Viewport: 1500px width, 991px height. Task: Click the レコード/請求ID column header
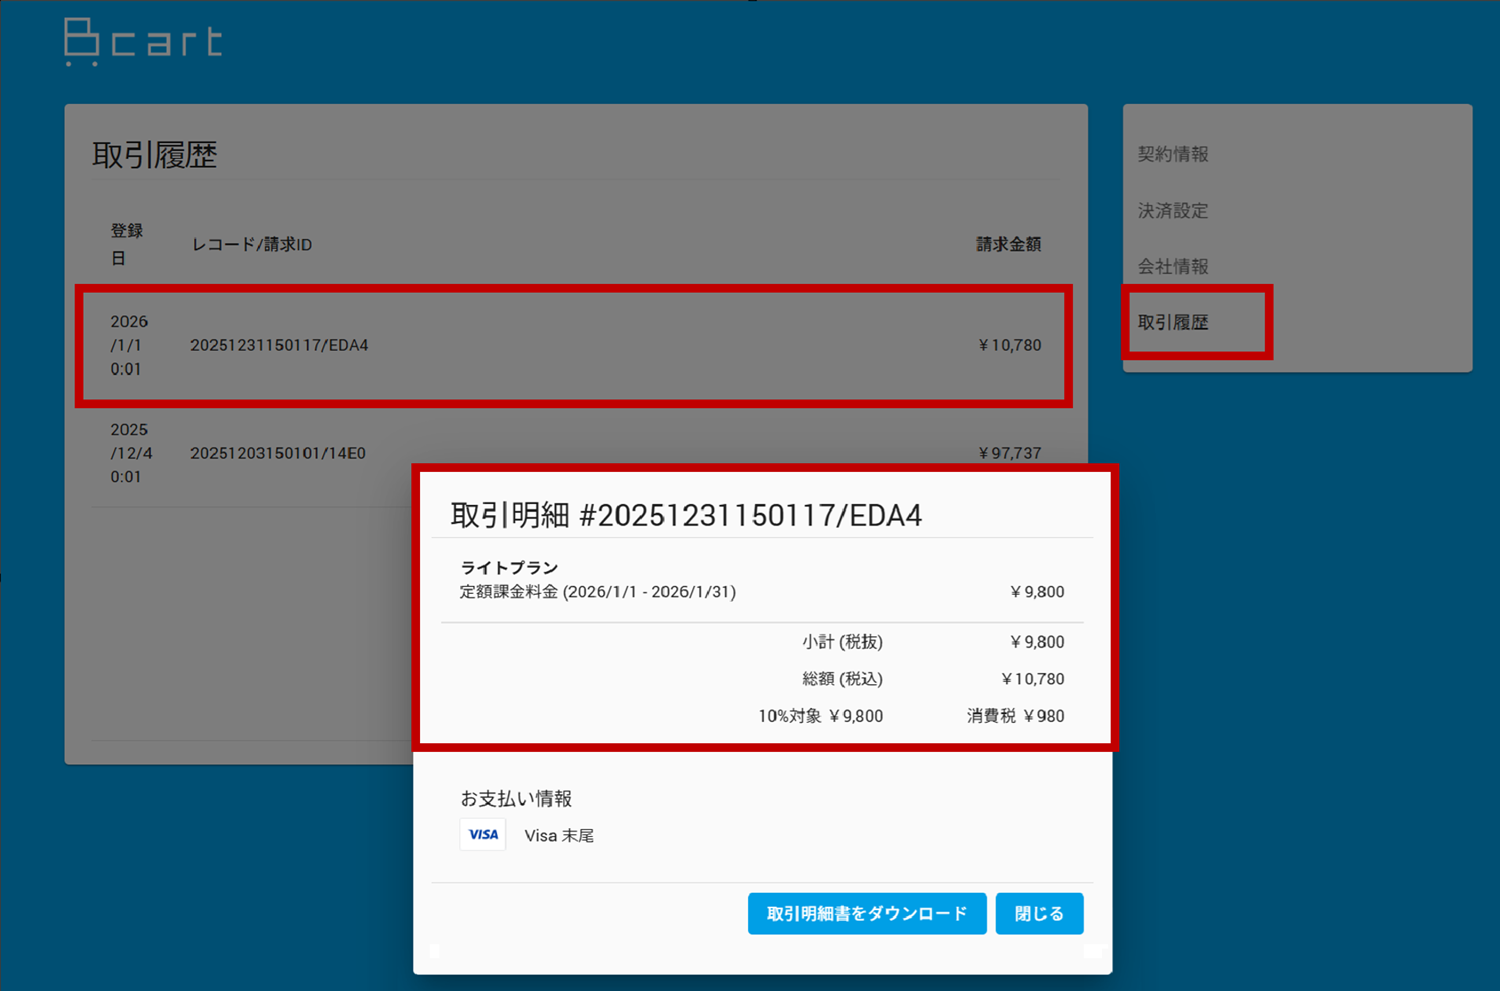tap(252, 245)
